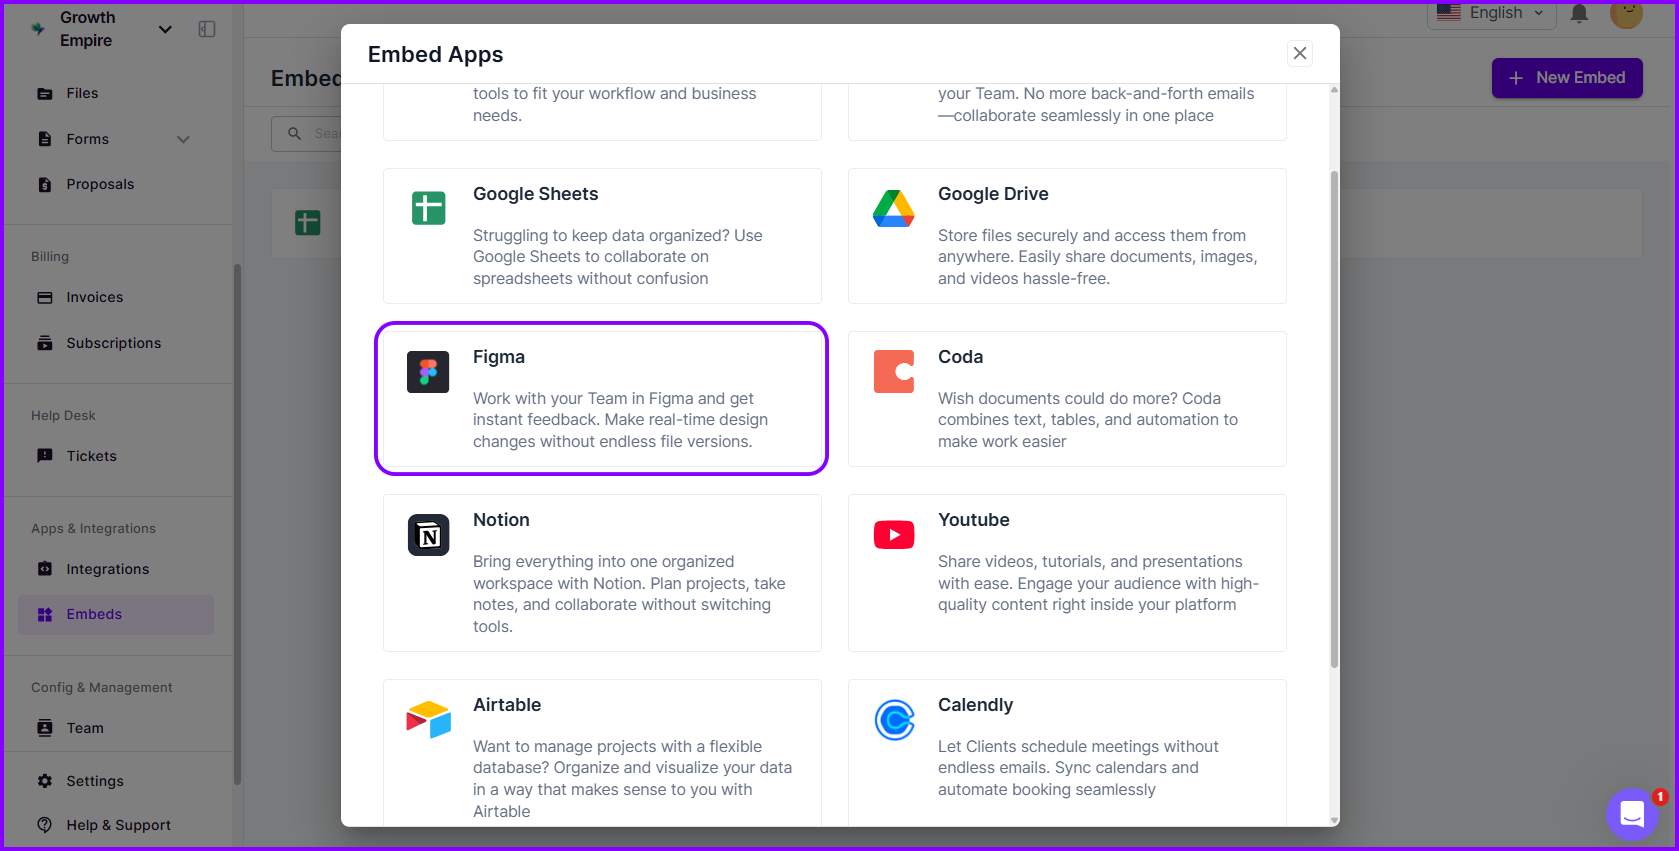Expand the Growth Empire workspace switcher

pyautogui.click(x=165, y=29)
